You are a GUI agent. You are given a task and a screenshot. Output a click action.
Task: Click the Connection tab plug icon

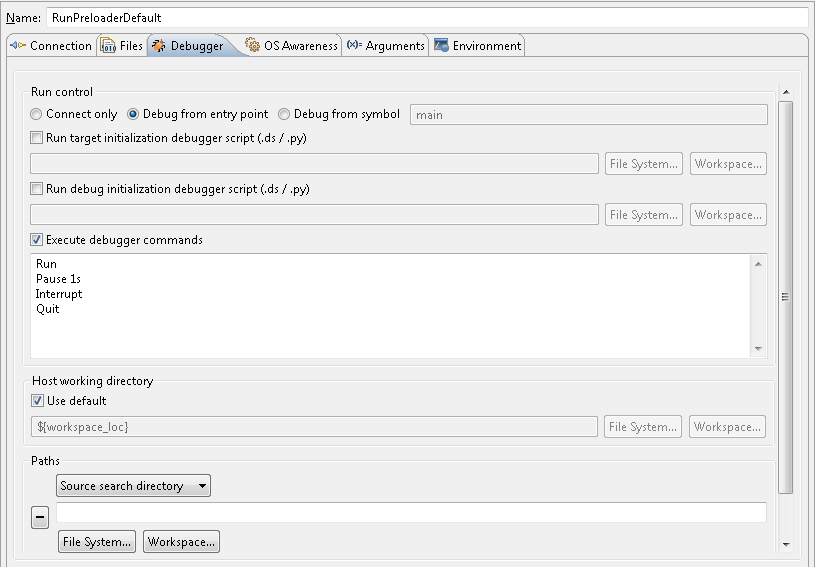(18, 46)
